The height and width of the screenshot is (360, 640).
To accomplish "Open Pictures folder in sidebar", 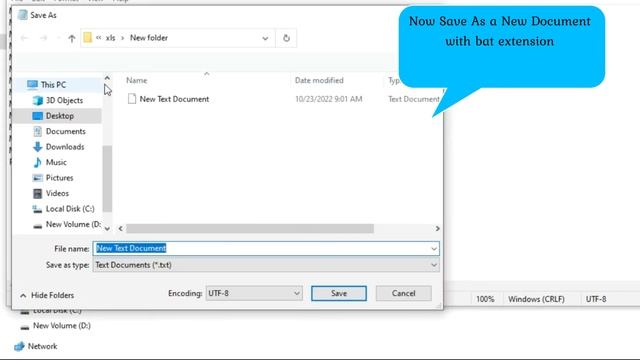I will tap(60, 178).
